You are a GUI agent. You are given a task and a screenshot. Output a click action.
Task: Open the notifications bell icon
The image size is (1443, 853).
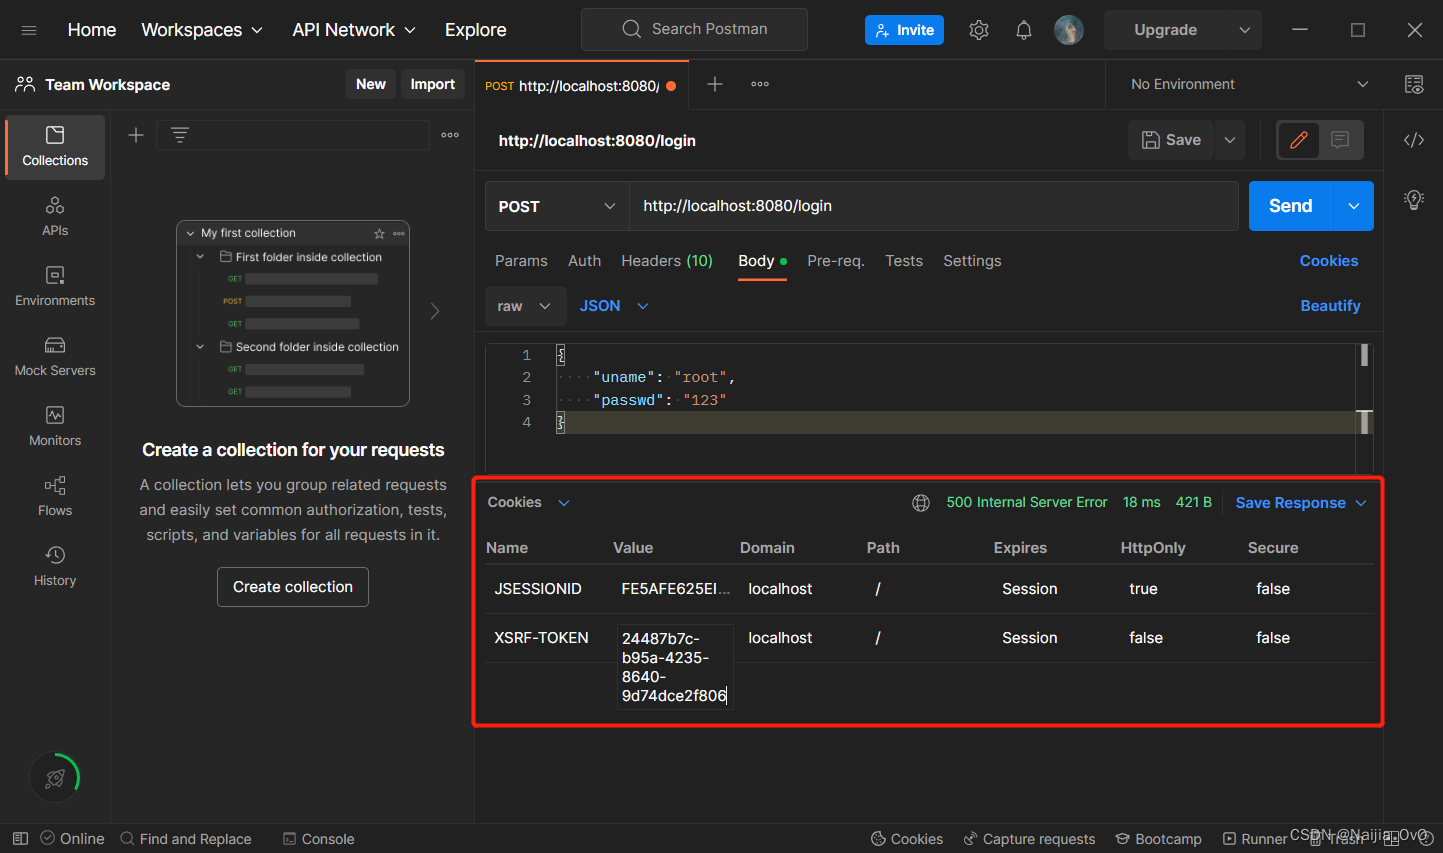[1024, 30]
